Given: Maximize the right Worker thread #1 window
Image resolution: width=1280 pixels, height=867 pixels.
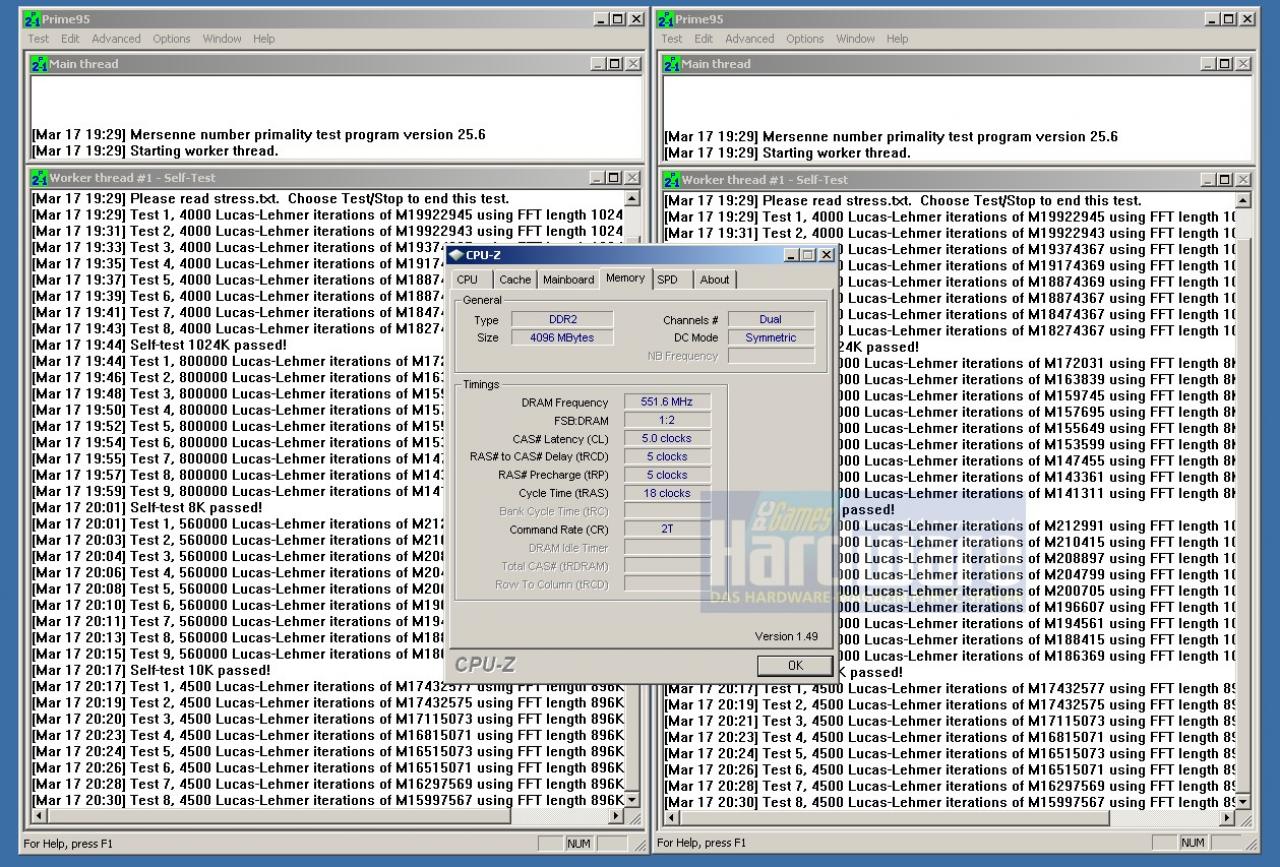Looking at the screenshot, I should tap(1226, 180).
